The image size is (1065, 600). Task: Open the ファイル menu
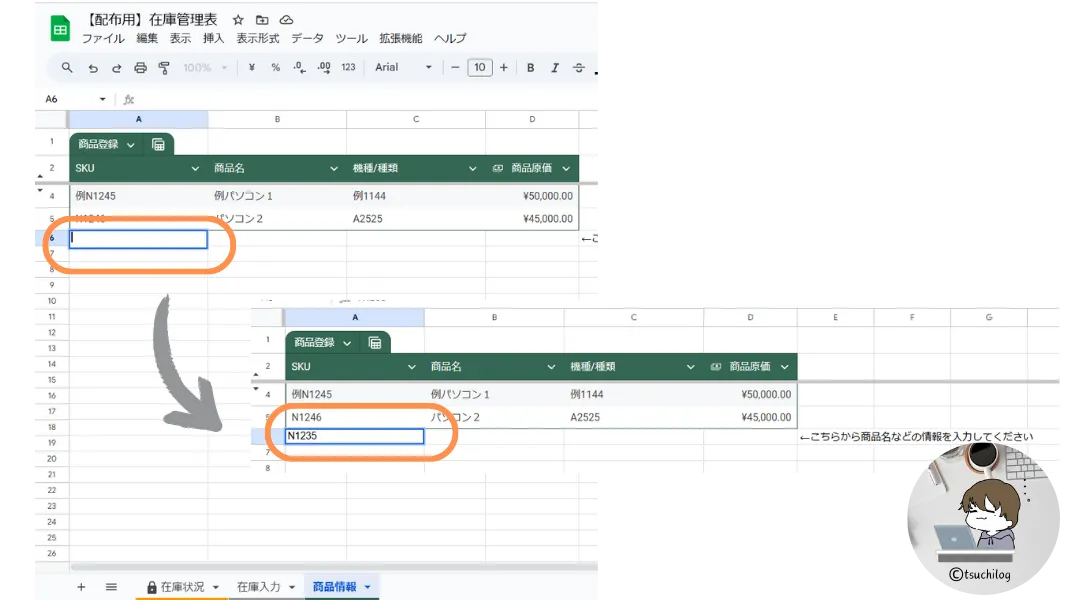(103, 39)
